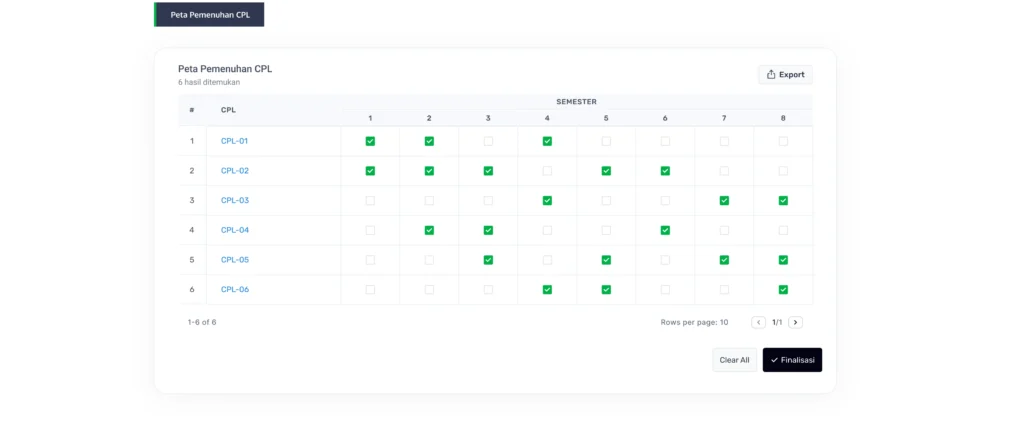1024x426 pixels.
Task: Click the semester 7 column header
Action: pyautogui.click(x=724, y=118)
